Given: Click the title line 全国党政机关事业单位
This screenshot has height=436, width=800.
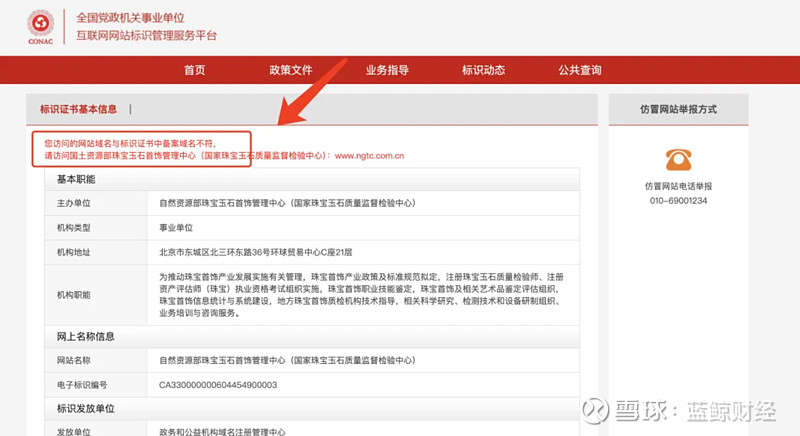Looking at the screenshot, I should coord(130,18).
